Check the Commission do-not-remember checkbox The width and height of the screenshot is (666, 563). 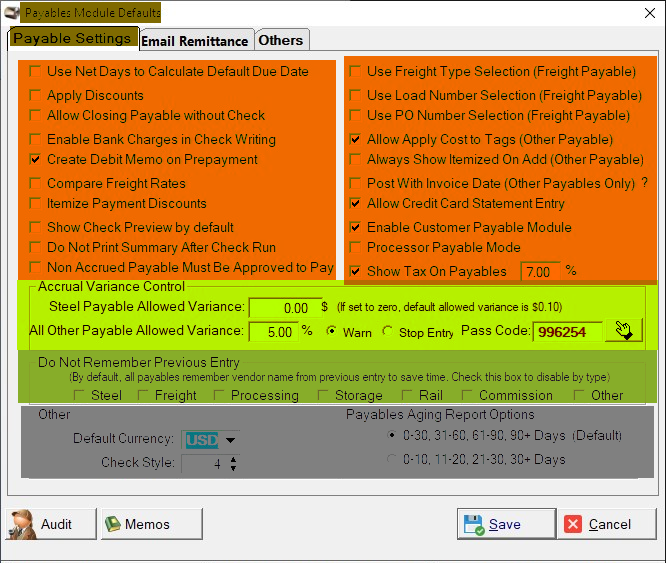pyautogui.click(x=467, y=395)
